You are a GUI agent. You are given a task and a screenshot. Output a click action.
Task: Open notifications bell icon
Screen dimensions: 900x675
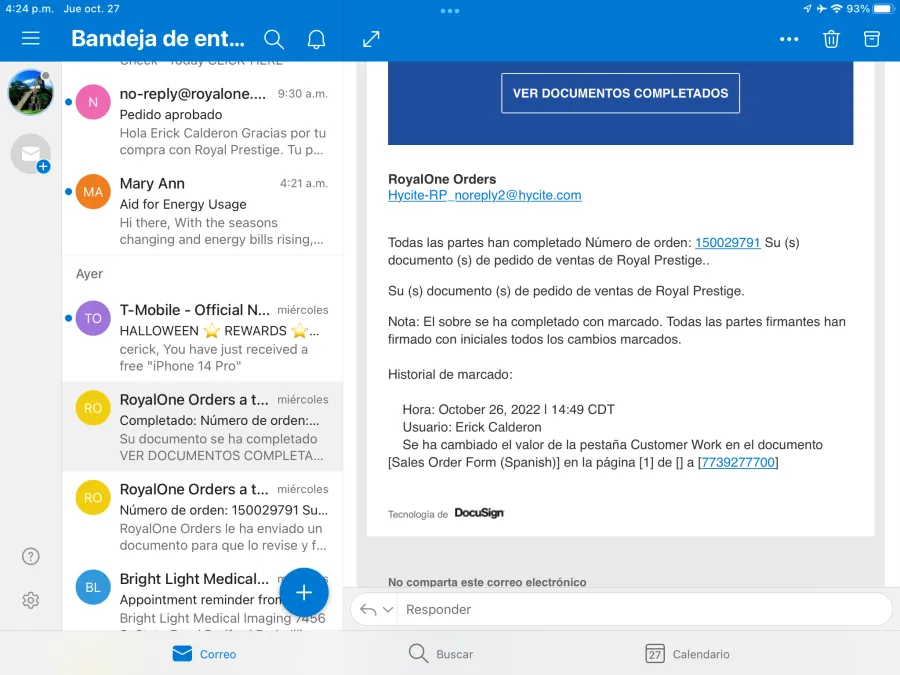coord(316,39)
